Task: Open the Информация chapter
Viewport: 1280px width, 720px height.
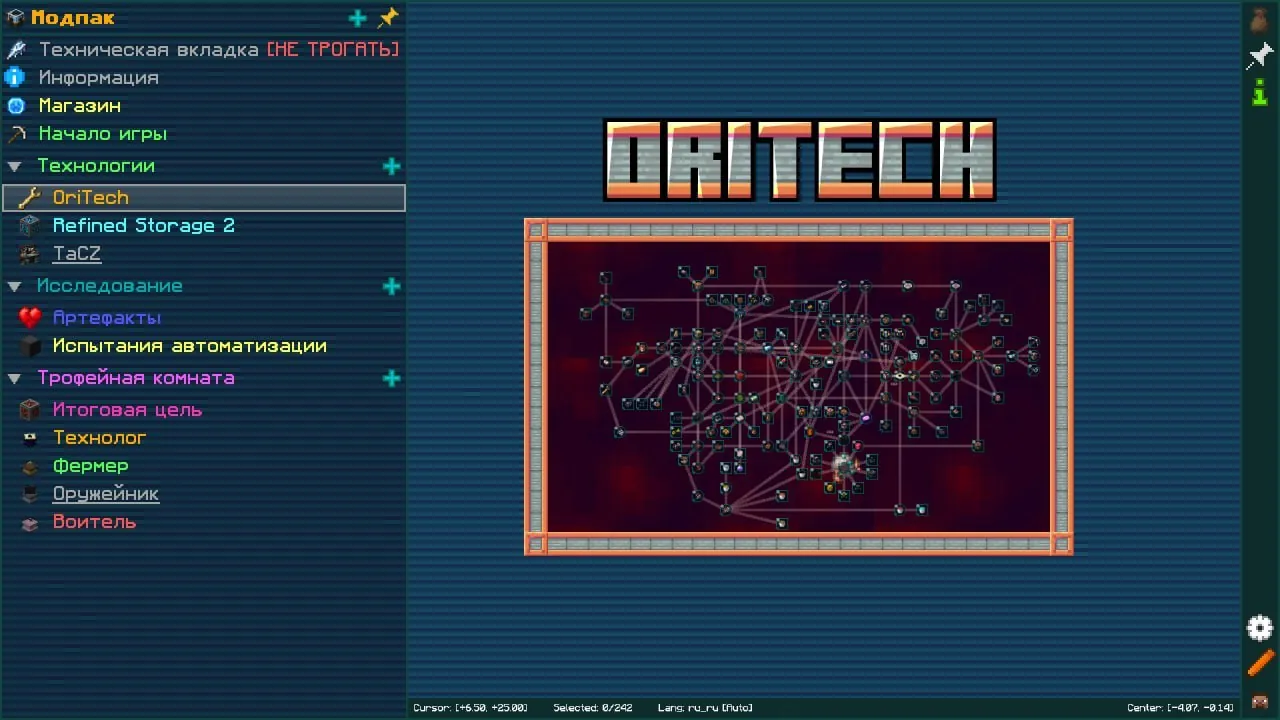Action: point(203,77)
